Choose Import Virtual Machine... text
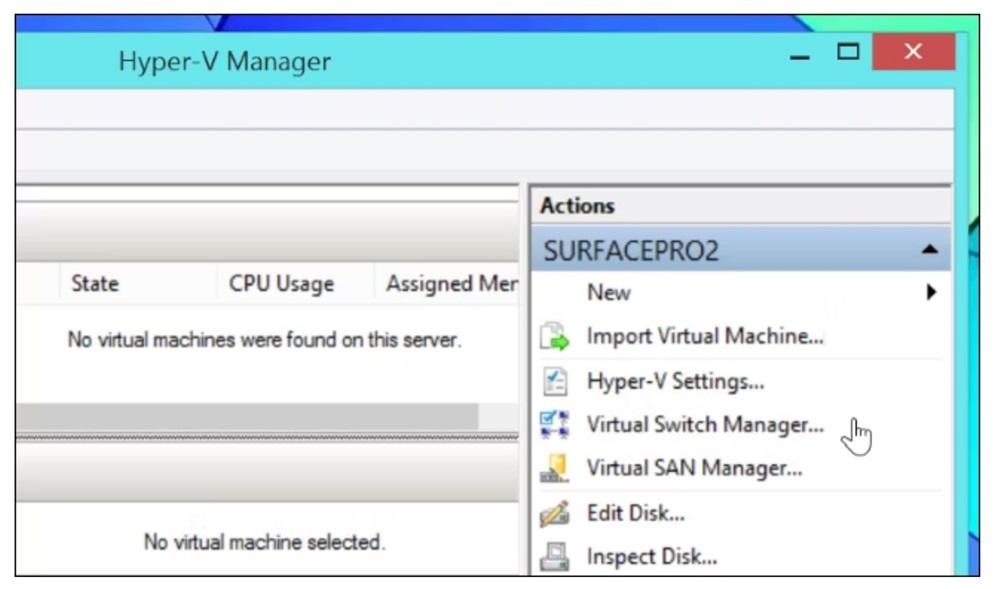1000x589 pixels. click(x=705, y=337)
